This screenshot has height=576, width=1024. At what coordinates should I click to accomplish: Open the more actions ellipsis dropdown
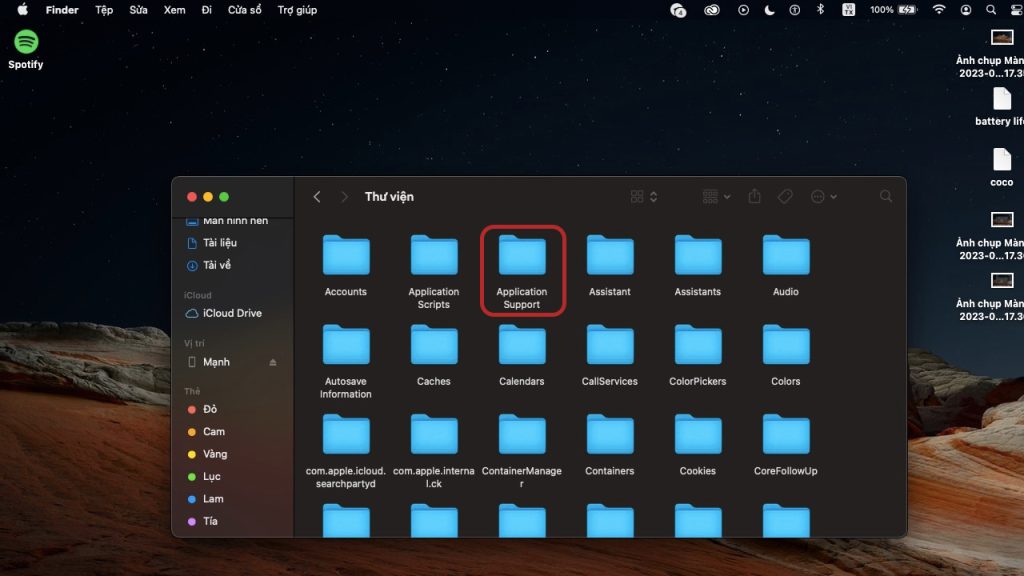click(825, 197)
